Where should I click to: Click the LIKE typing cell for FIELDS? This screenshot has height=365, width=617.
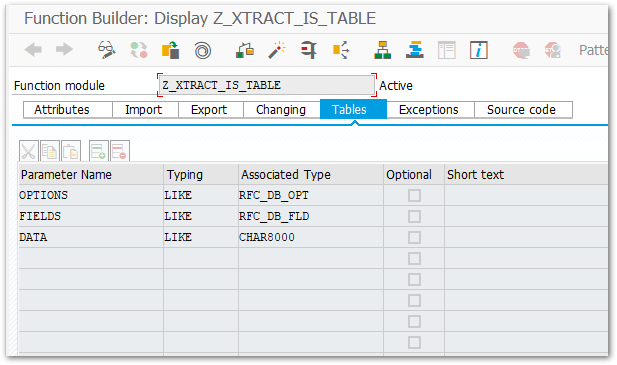pos(201,216)
